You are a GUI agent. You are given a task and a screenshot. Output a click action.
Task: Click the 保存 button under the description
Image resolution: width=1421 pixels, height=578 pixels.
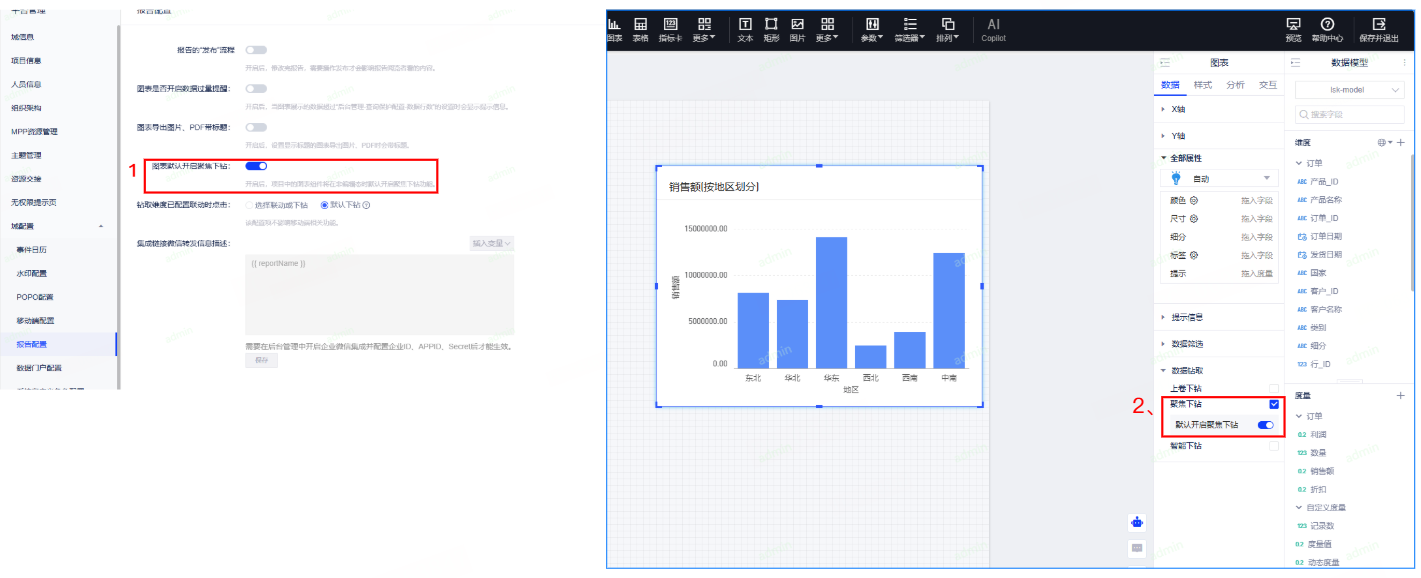click(261, 360)
